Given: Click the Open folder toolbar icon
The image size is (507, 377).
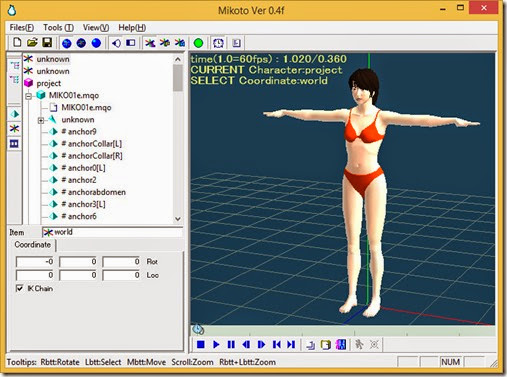Looking at the screenshot, I should pos(32,43).
